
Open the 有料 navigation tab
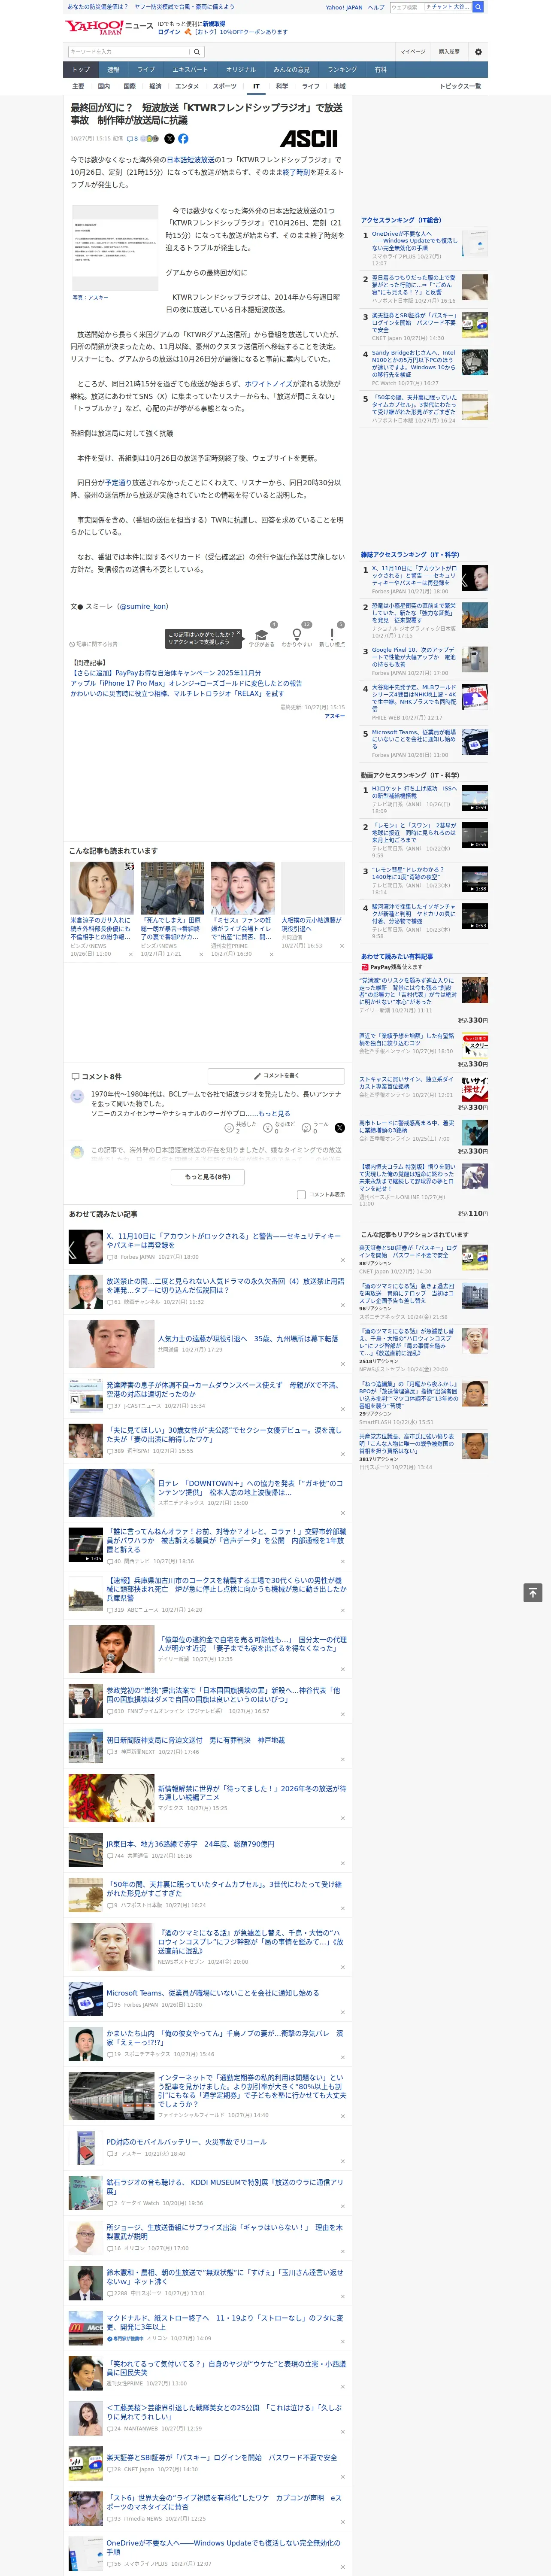[x=381, y=70]
